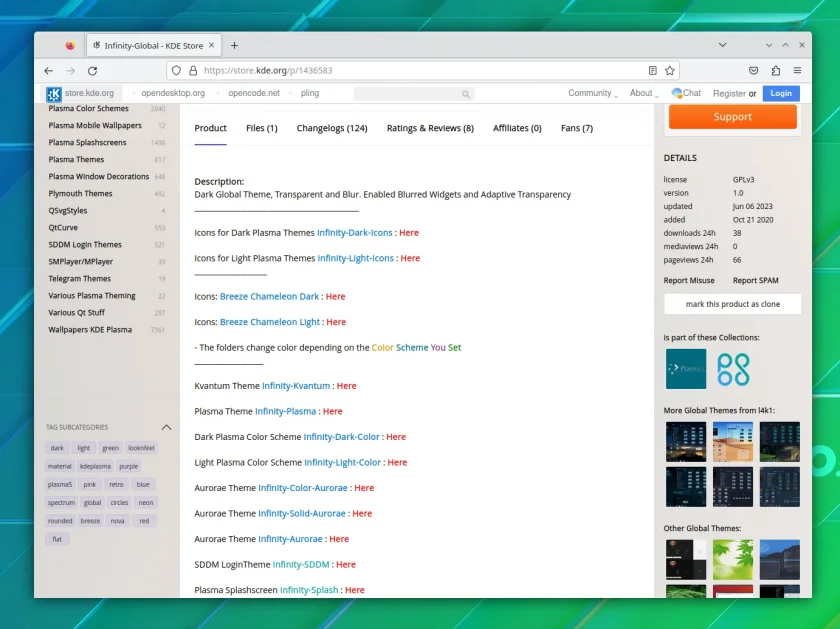Open the Pocket save icon
This screenshot has height=629, width=840.
(x=753, y=70)
